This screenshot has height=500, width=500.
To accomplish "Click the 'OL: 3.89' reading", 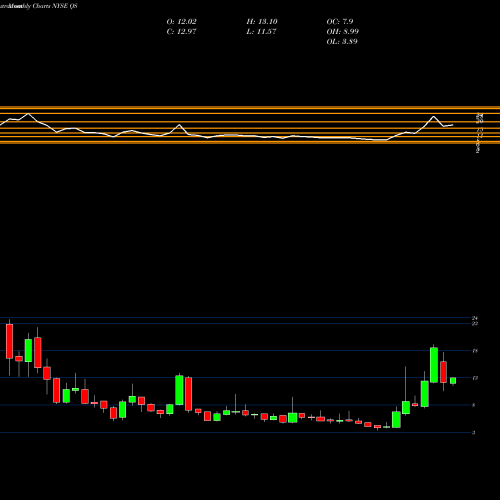I will 342,42.
